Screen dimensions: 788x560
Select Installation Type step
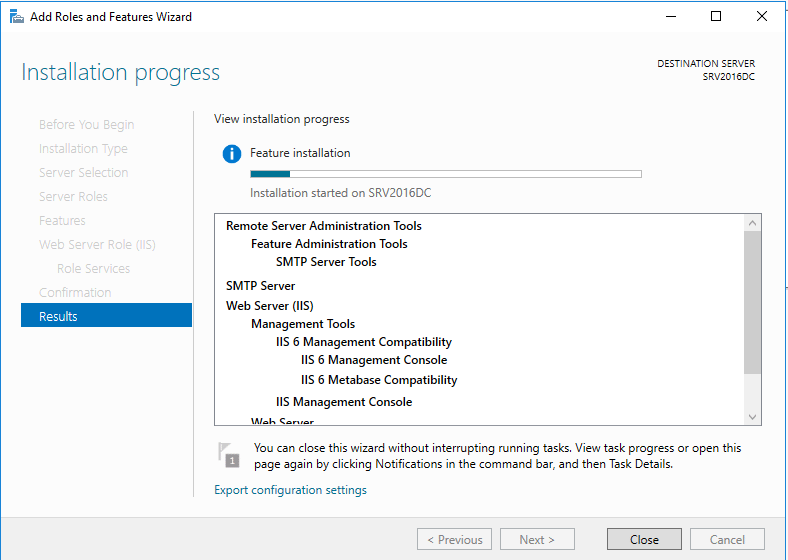coord(83,148)
